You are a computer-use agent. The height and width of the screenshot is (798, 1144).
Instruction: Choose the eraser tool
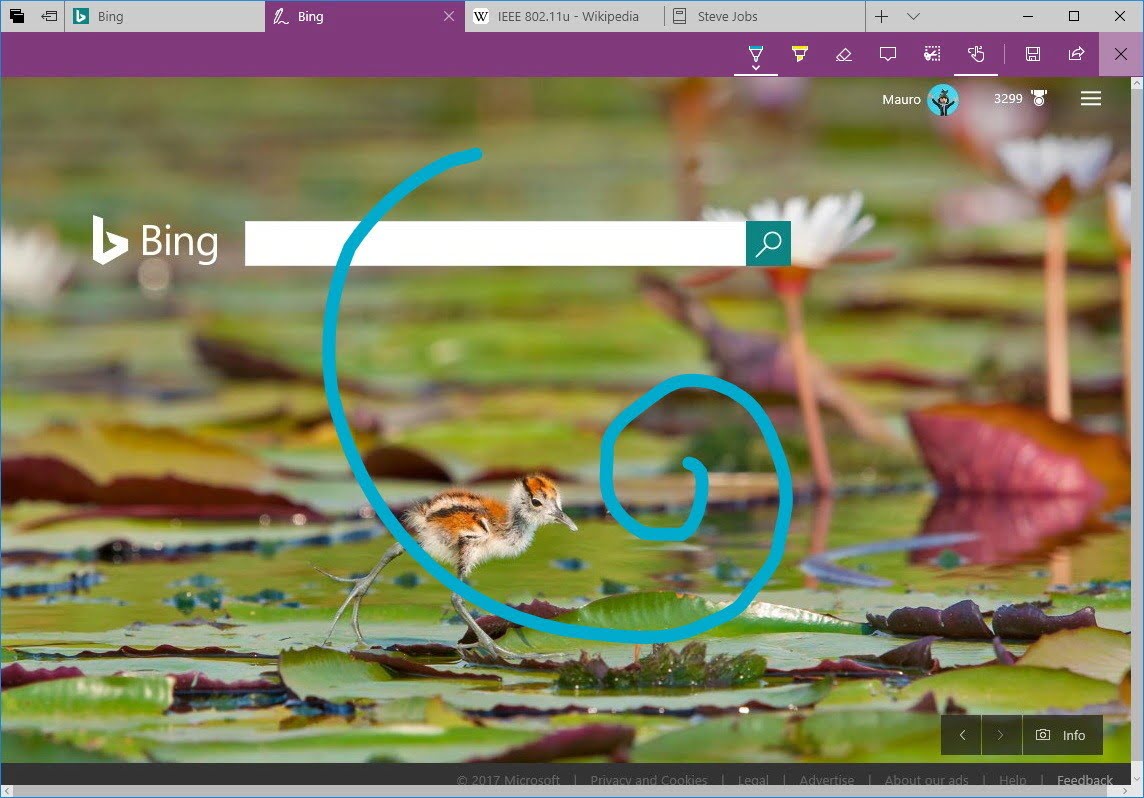click(843, 54)
